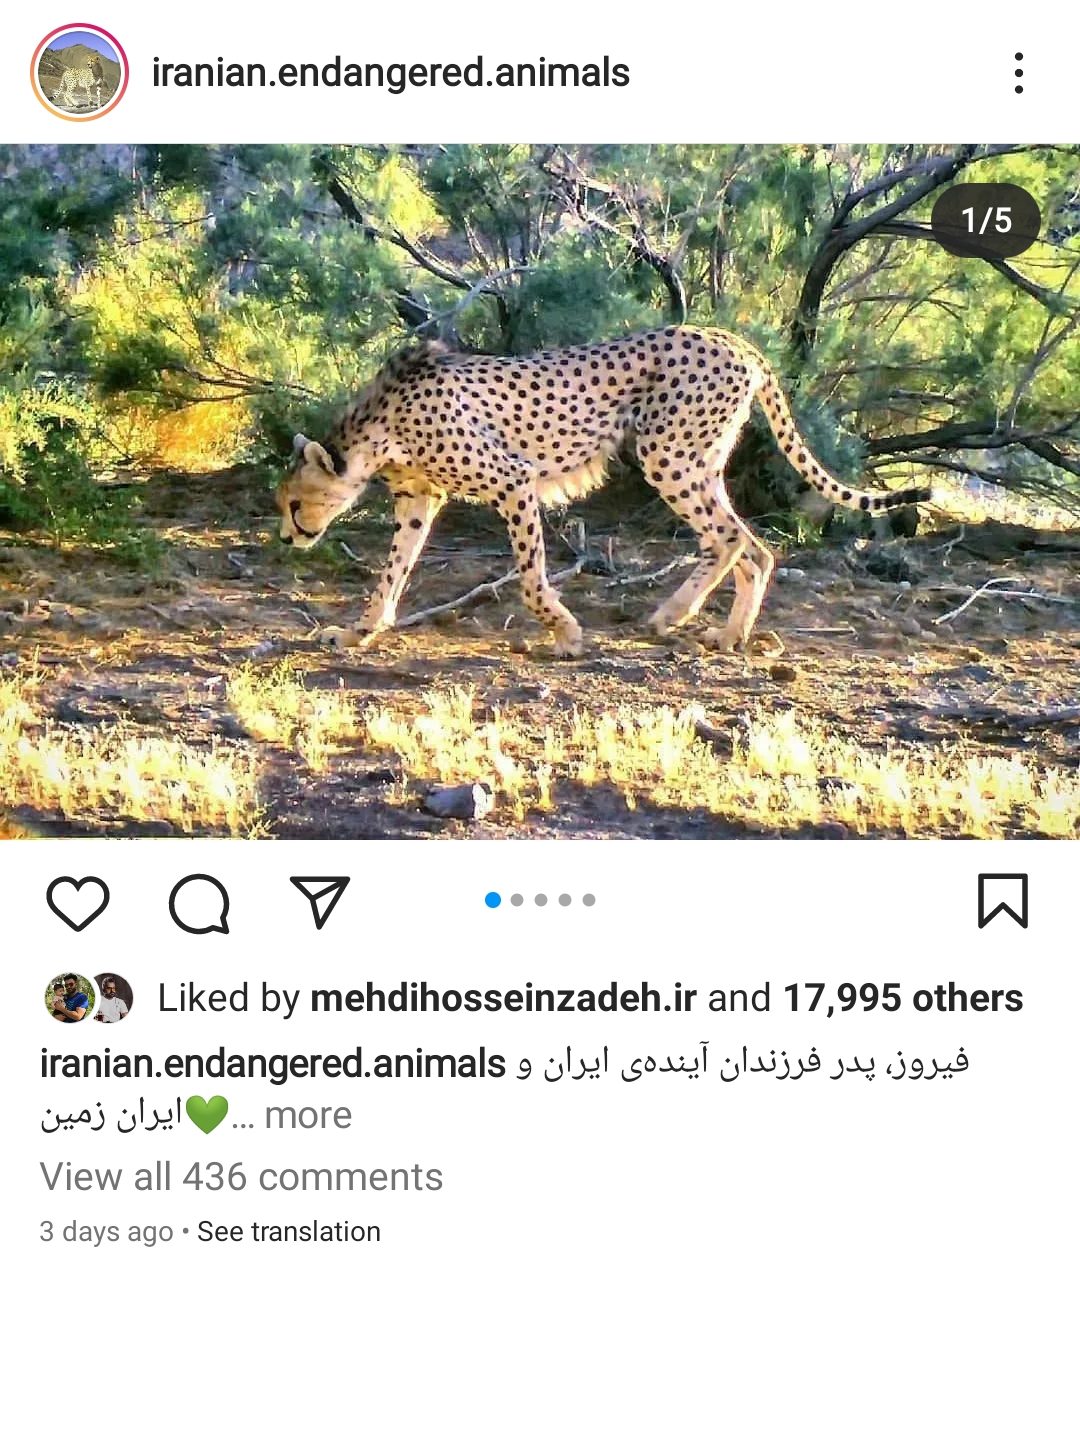Open mehdihosseinzadeh.ir profile from likes
Screen dimensions: 1080x1441
click(503, 998)
